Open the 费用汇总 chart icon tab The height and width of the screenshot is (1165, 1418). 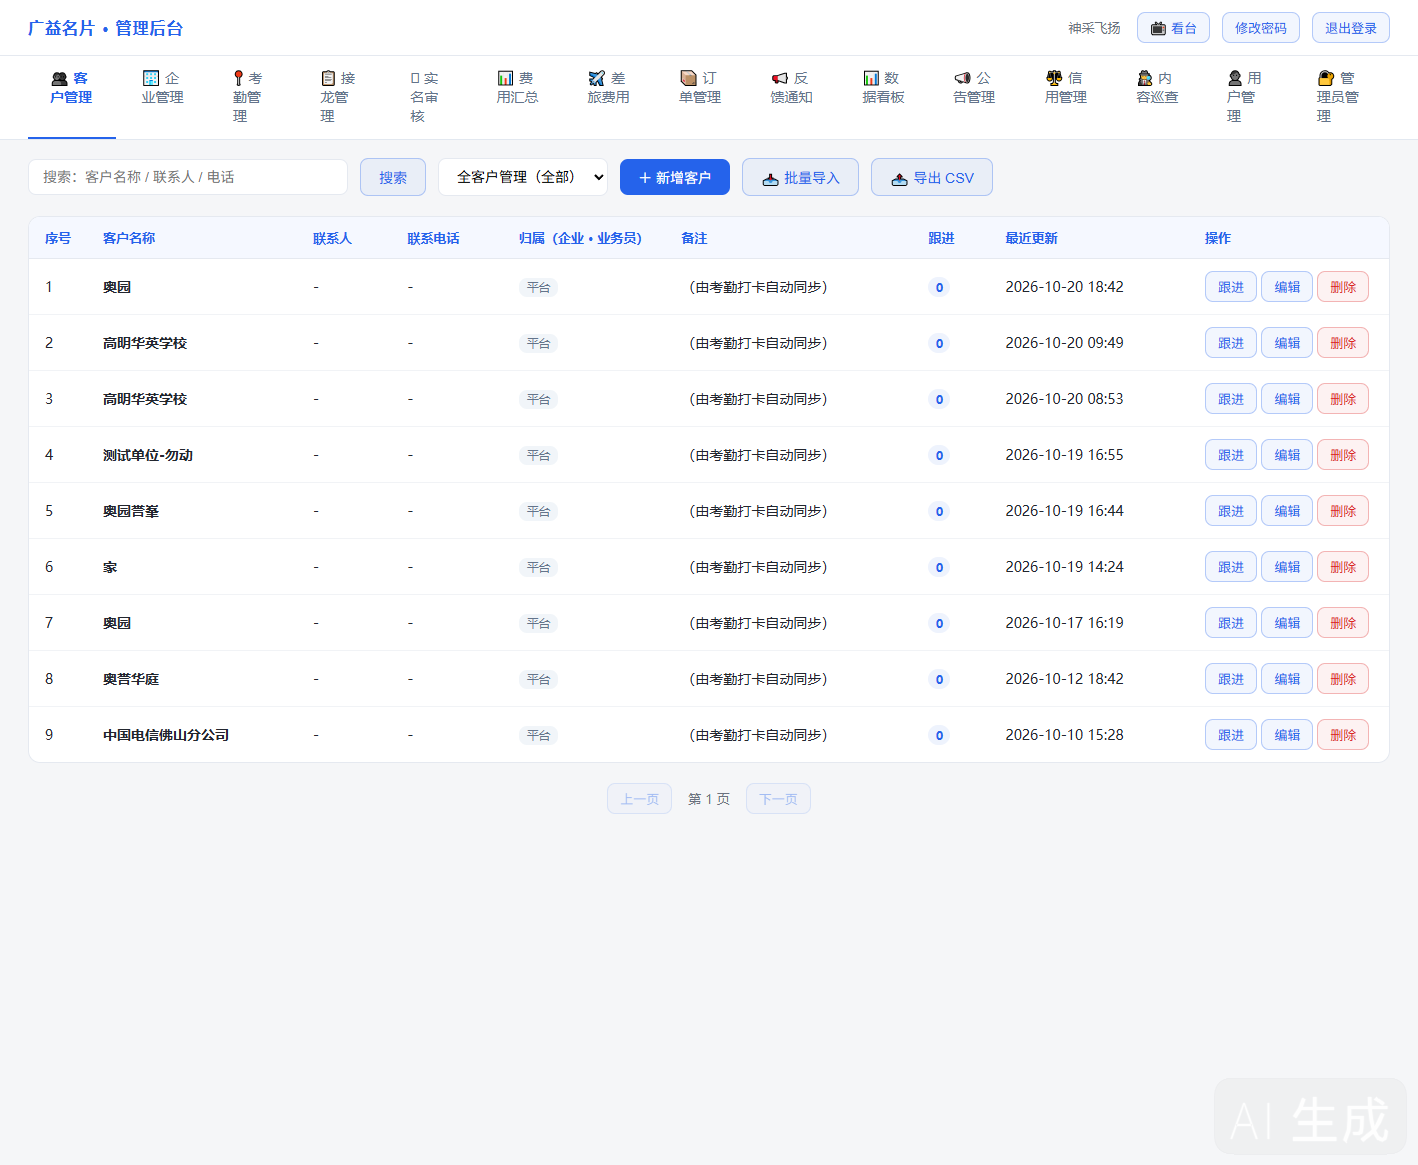pyautogui.click(x=518, y=88)
